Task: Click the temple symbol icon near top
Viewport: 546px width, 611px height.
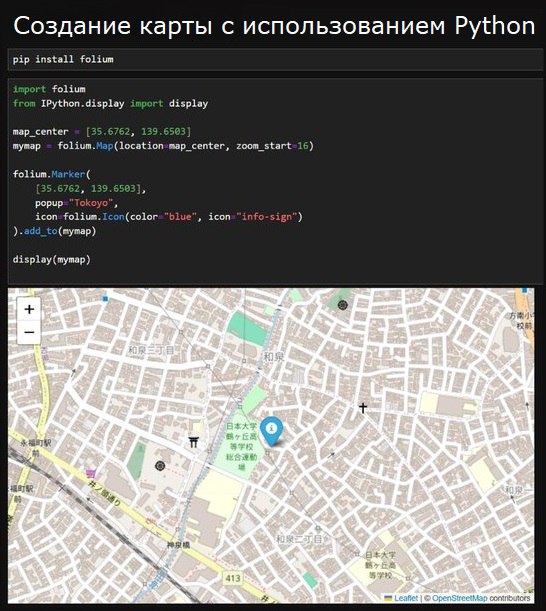Action: pyautogui.click(x=343, y=305)
